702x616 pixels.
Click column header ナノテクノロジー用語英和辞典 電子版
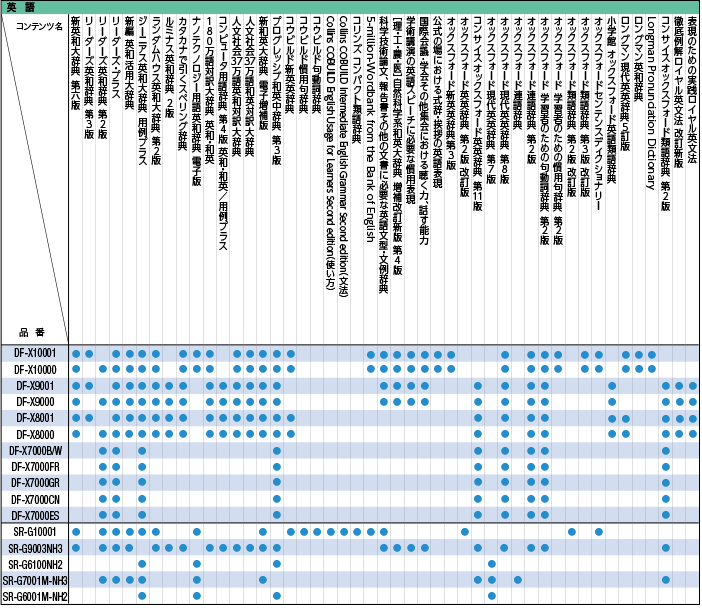pyautogui.click(x=196, y=102)
